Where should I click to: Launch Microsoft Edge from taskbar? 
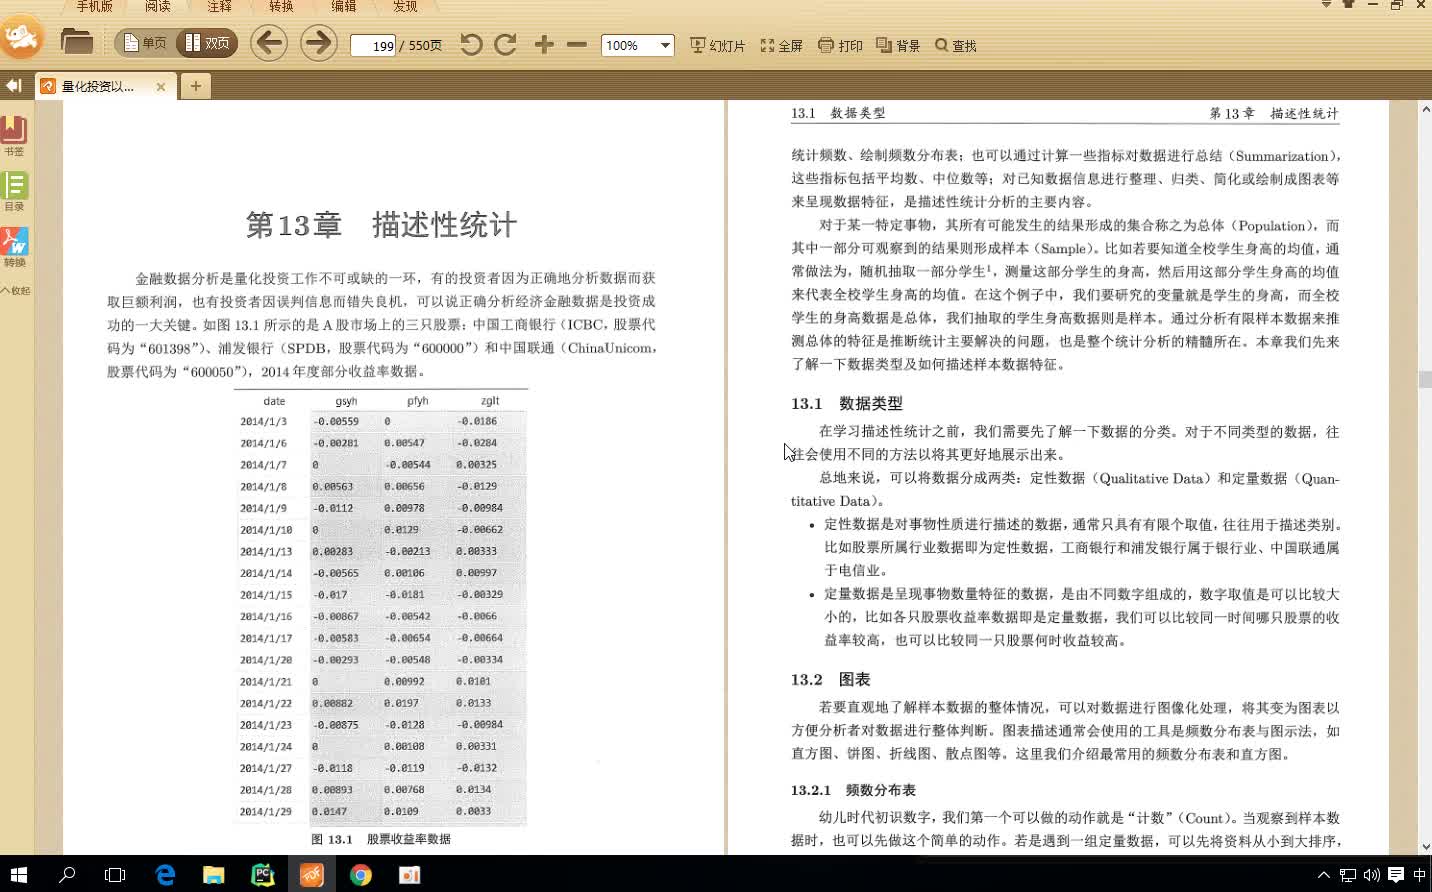(165, 875)
